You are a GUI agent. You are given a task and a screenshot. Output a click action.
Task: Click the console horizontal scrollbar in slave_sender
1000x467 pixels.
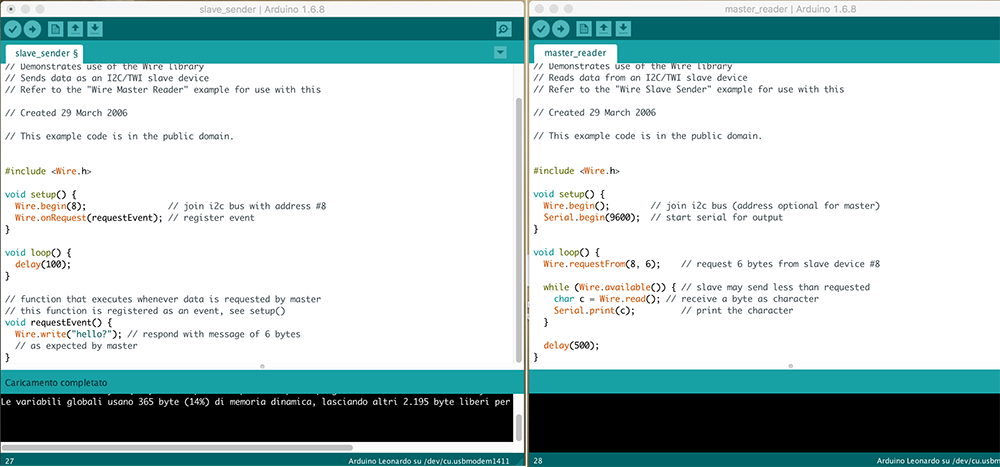coord(177,448)
